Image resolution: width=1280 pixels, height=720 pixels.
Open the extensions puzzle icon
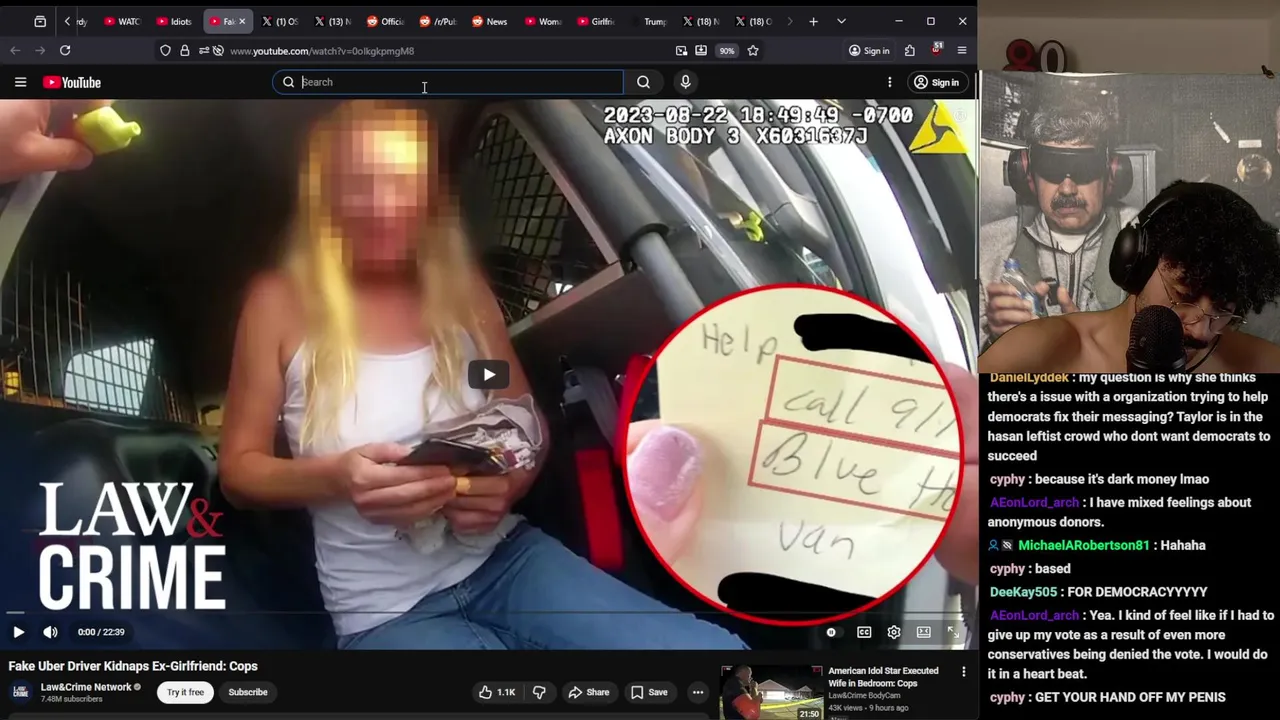(x=910, y=51)
